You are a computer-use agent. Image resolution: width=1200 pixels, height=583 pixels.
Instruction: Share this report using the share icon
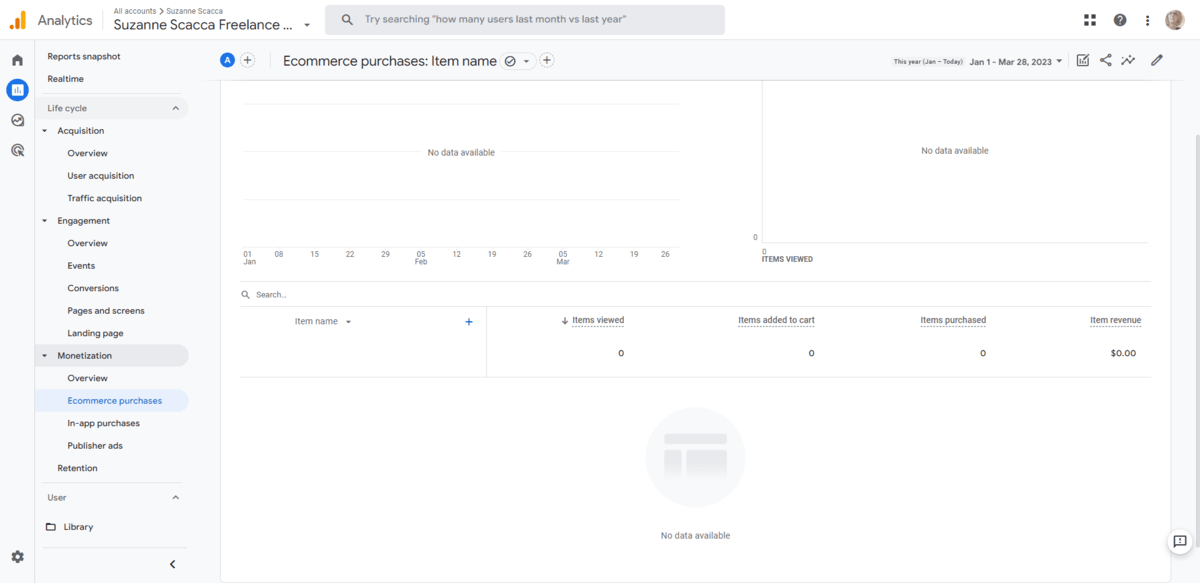(1105, 60)
